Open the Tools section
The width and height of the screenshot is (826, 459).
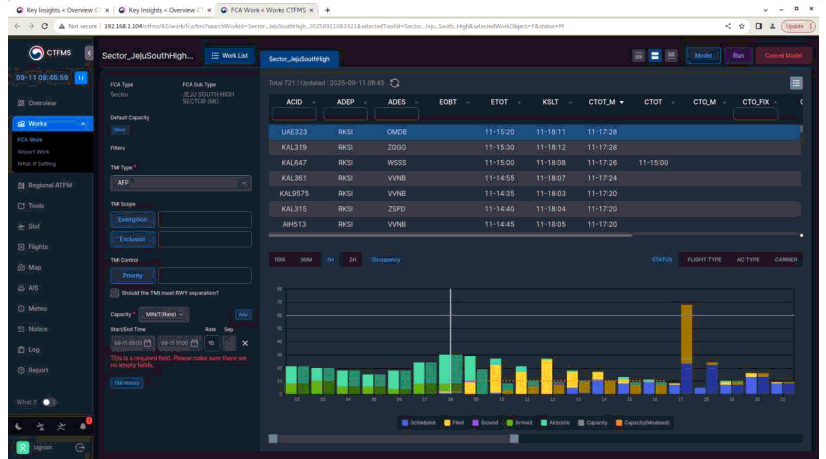point(36,206)
